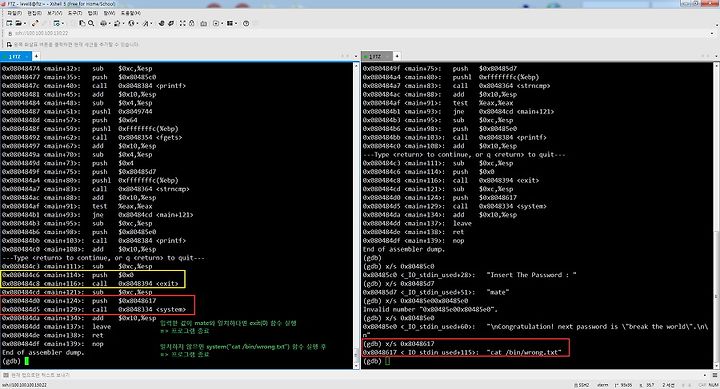The image size is (720, 389).
Task: Click the quick command bar add icon
Action: click(9, 45)
